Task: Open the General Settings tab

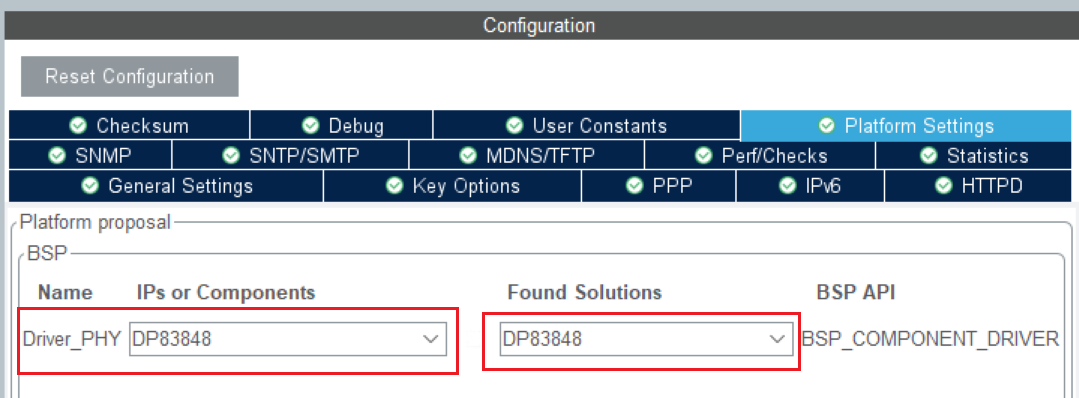Action: click(x=166, y=186)
